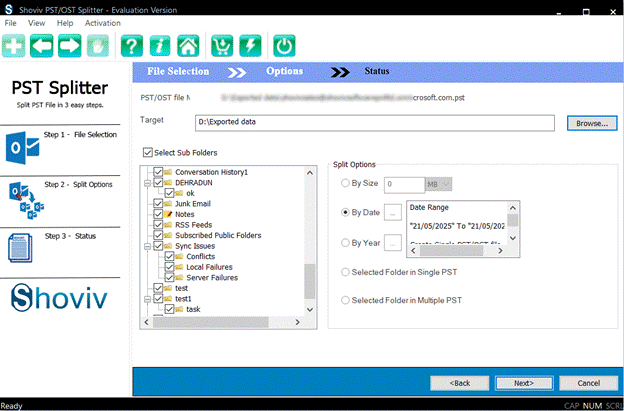Viewport: 624px width, 411px height.
Task: Open the About info 'i' toolbar icon
Action: [160, 46]
